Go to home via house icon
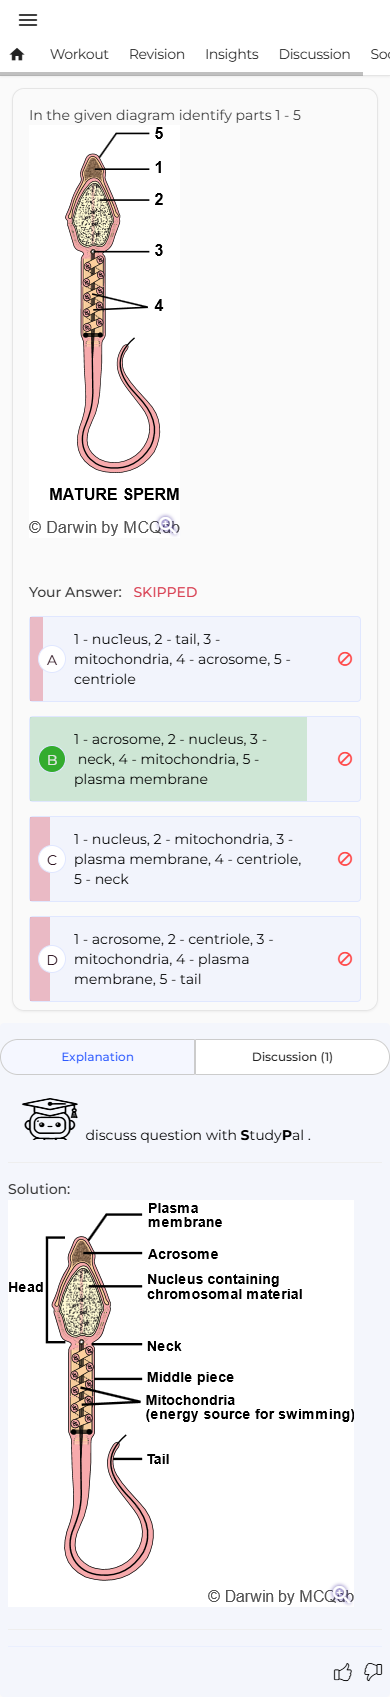The image size is (390, 1697). [17, 54]
